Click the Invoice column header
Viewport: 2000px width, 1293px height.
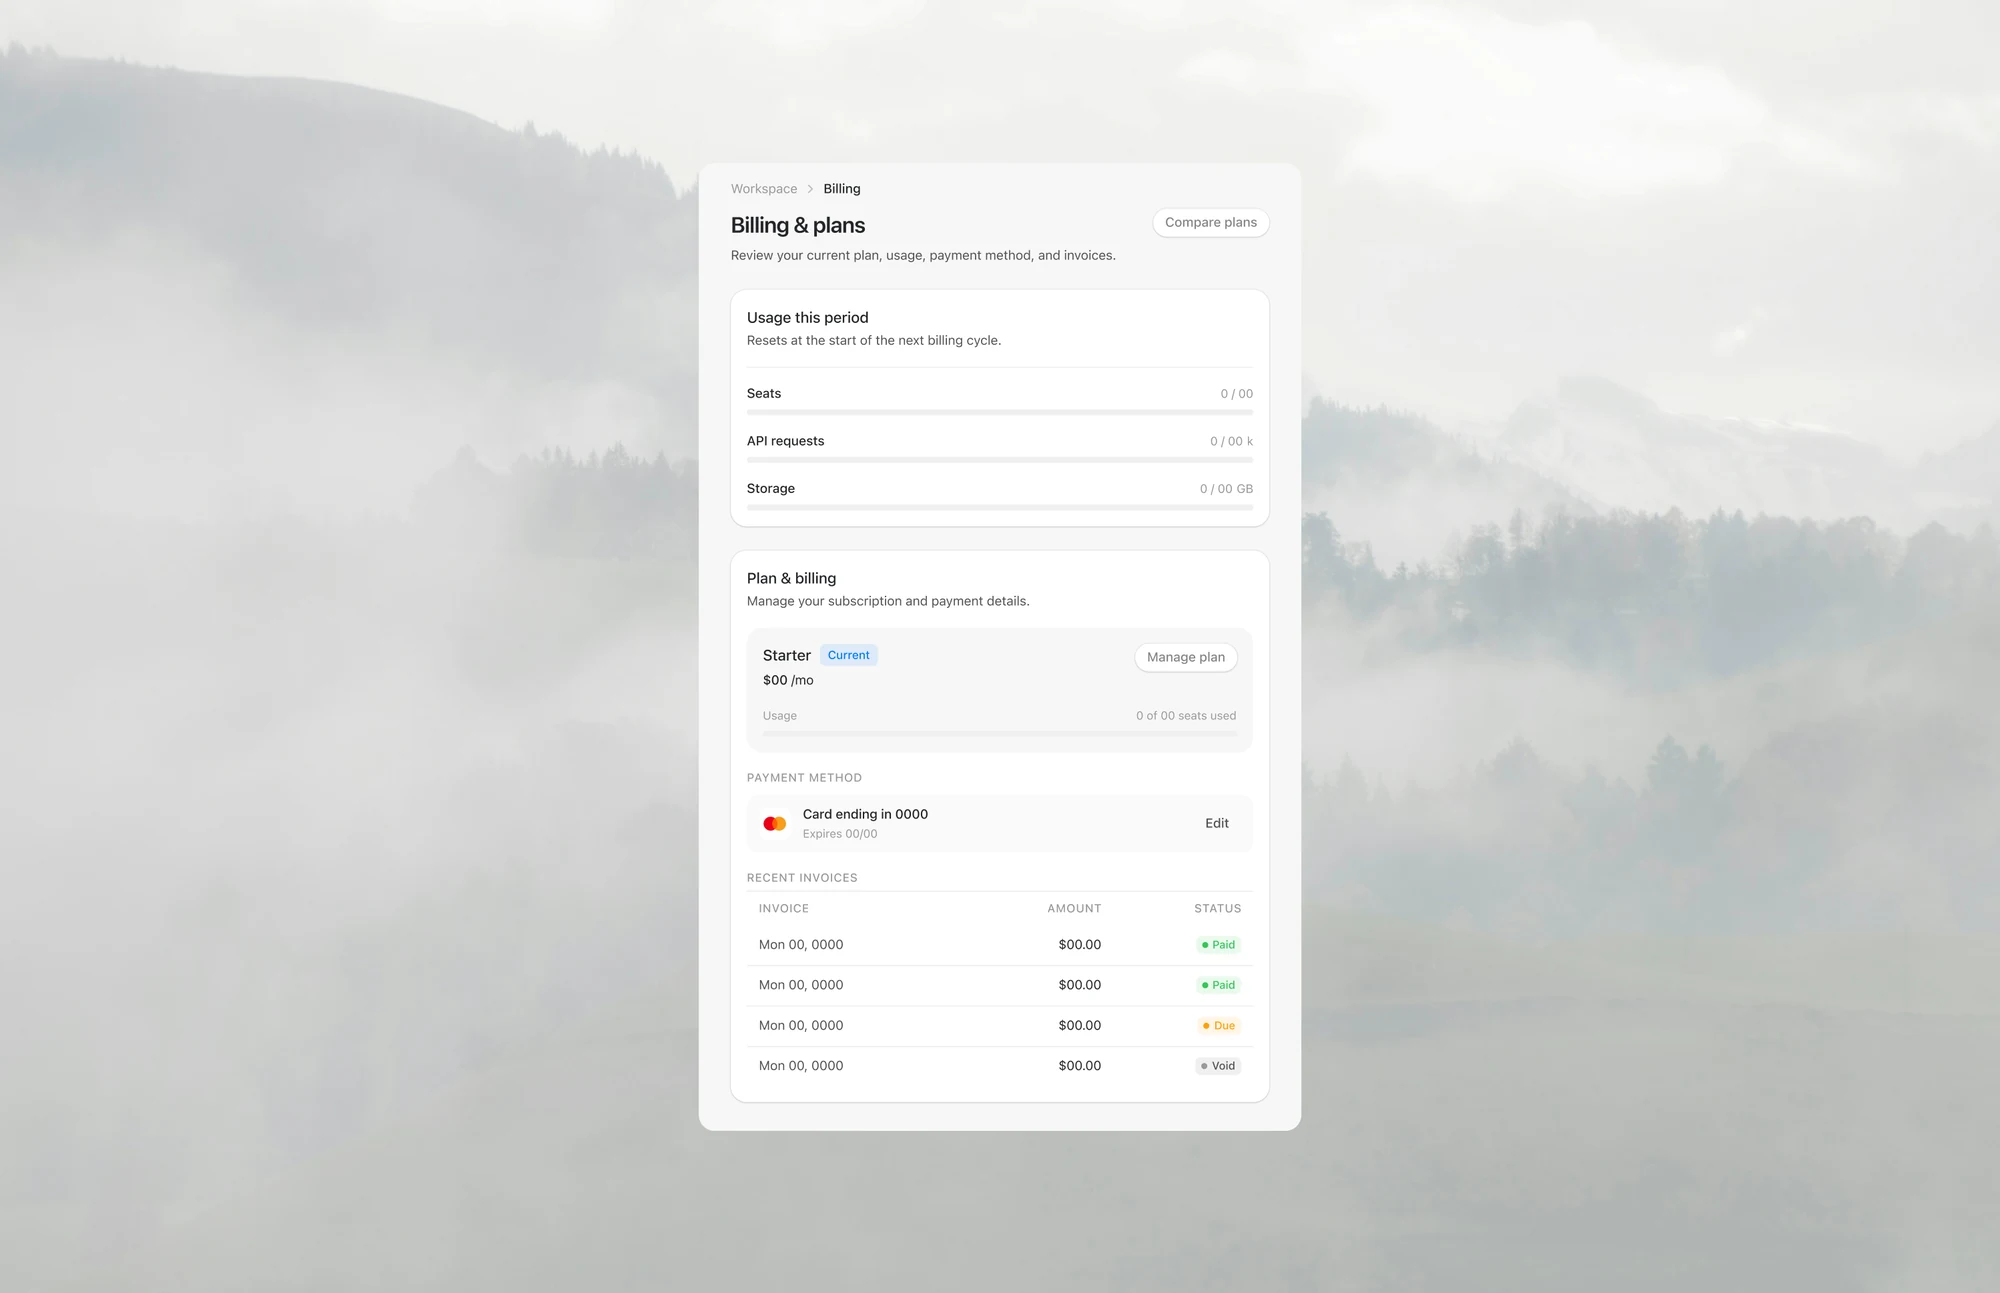coord(784,909)
